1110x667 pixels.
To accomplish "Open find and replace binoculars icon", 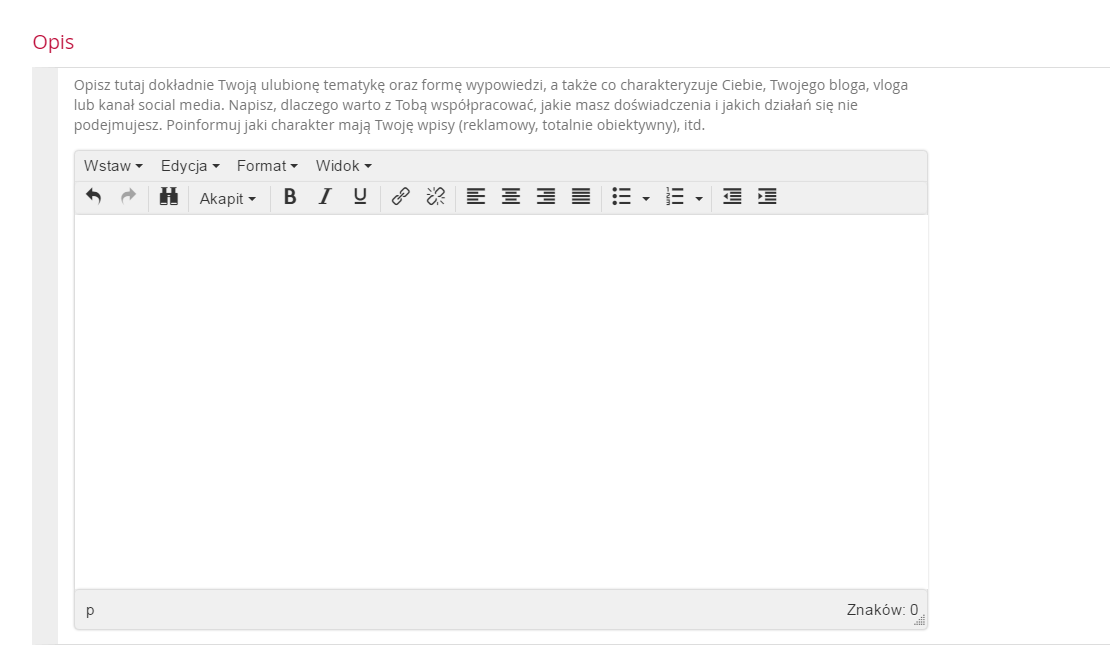I will (169, 197).
